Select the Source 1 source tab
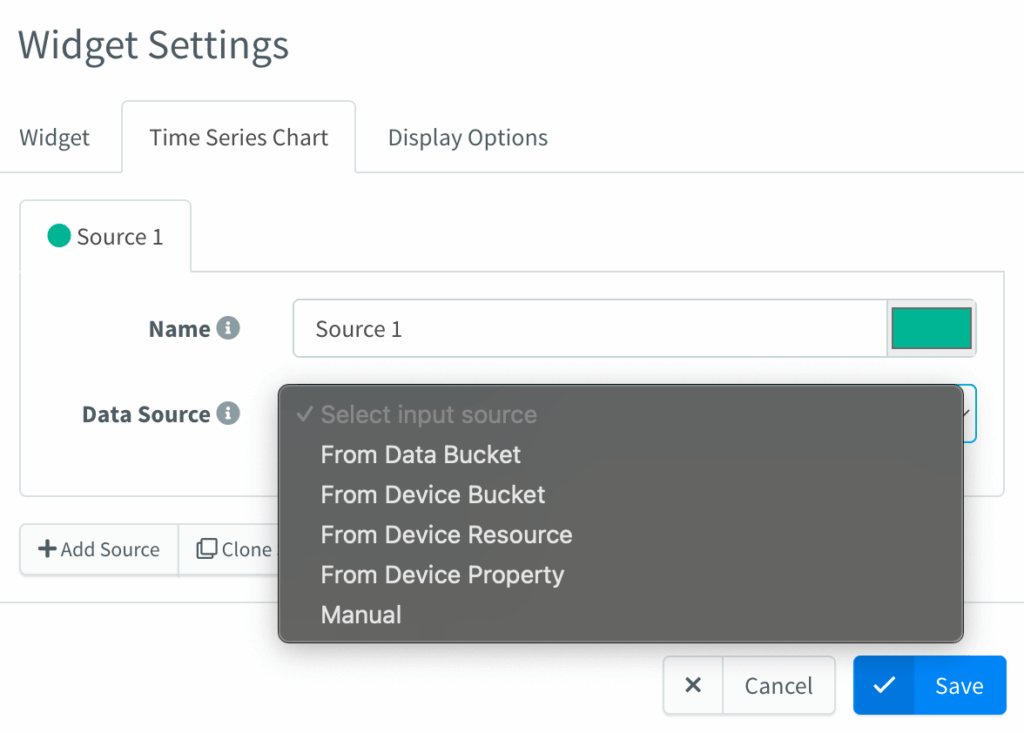This screenshot has width=1024, height=733. click(x=105, y=236)
